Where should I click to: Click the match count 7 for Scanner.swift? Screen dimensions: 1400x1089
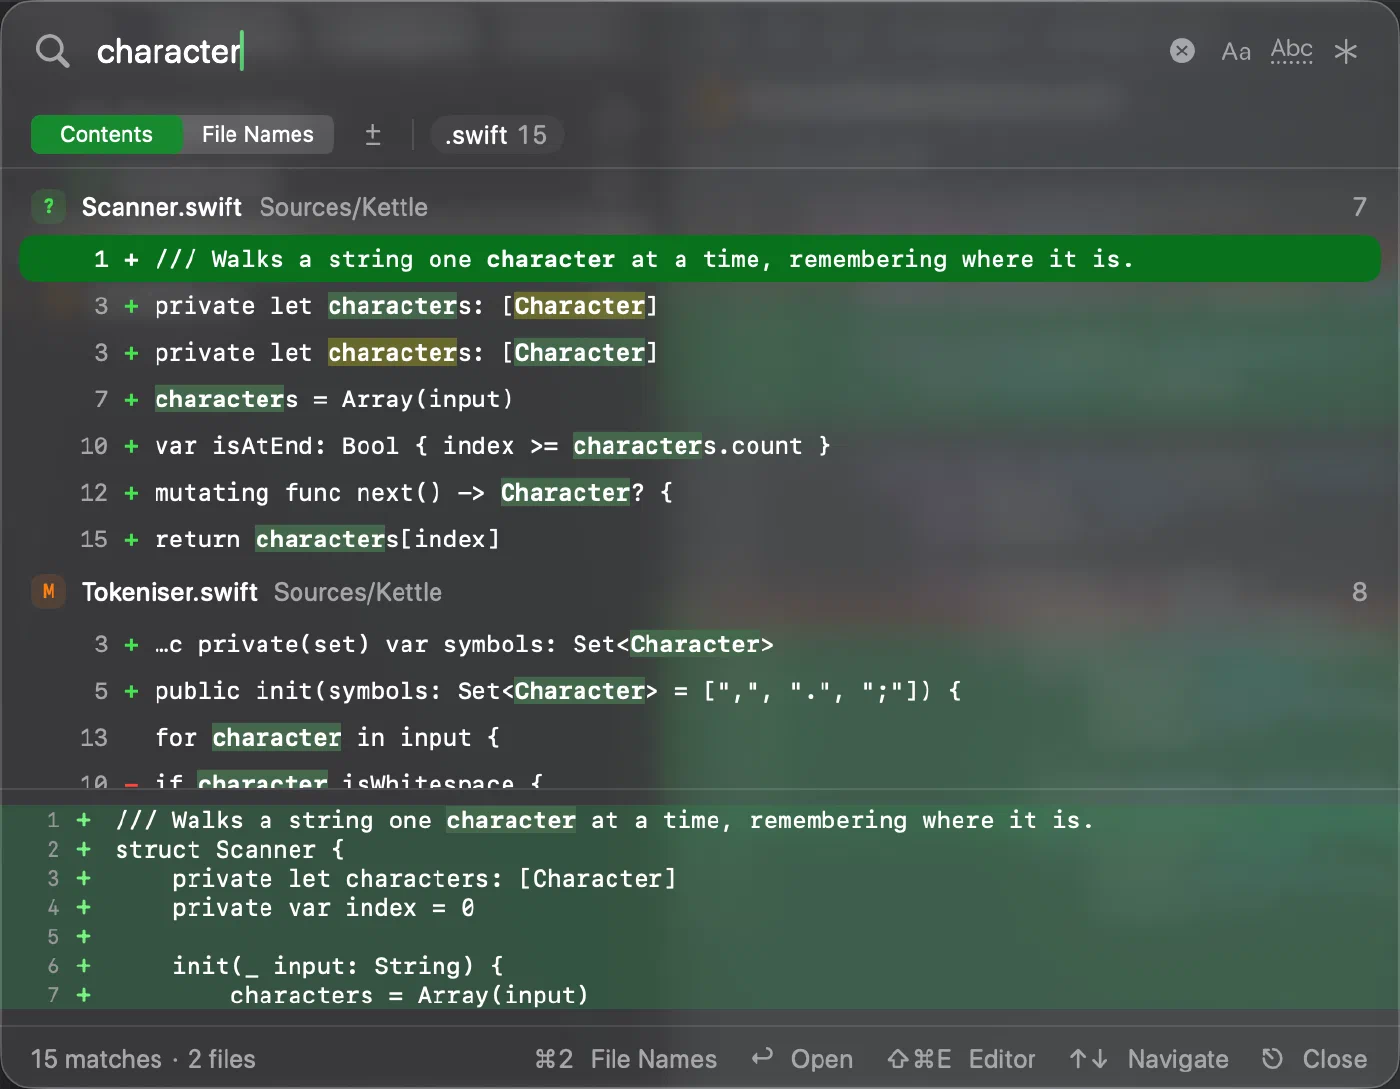click(x=1359, y=207)
